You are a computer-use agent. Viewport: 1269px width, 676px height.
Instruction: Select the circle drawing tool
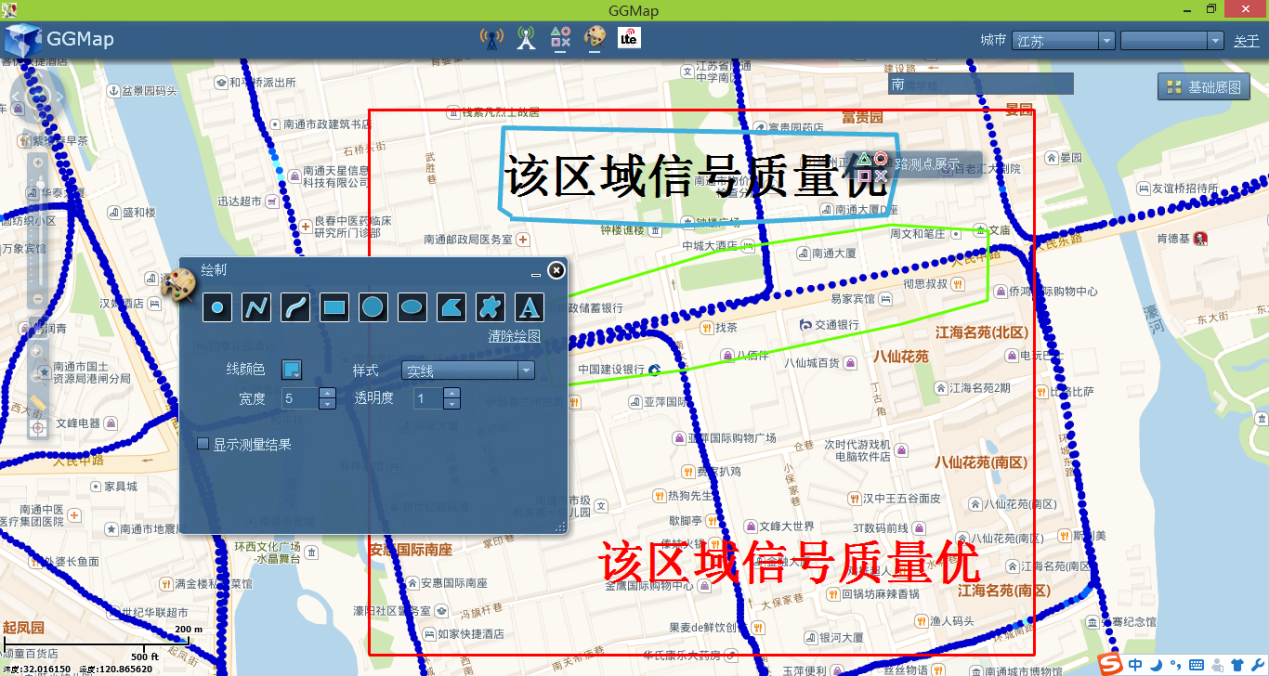pyautogui.click(x=373, y=307)
